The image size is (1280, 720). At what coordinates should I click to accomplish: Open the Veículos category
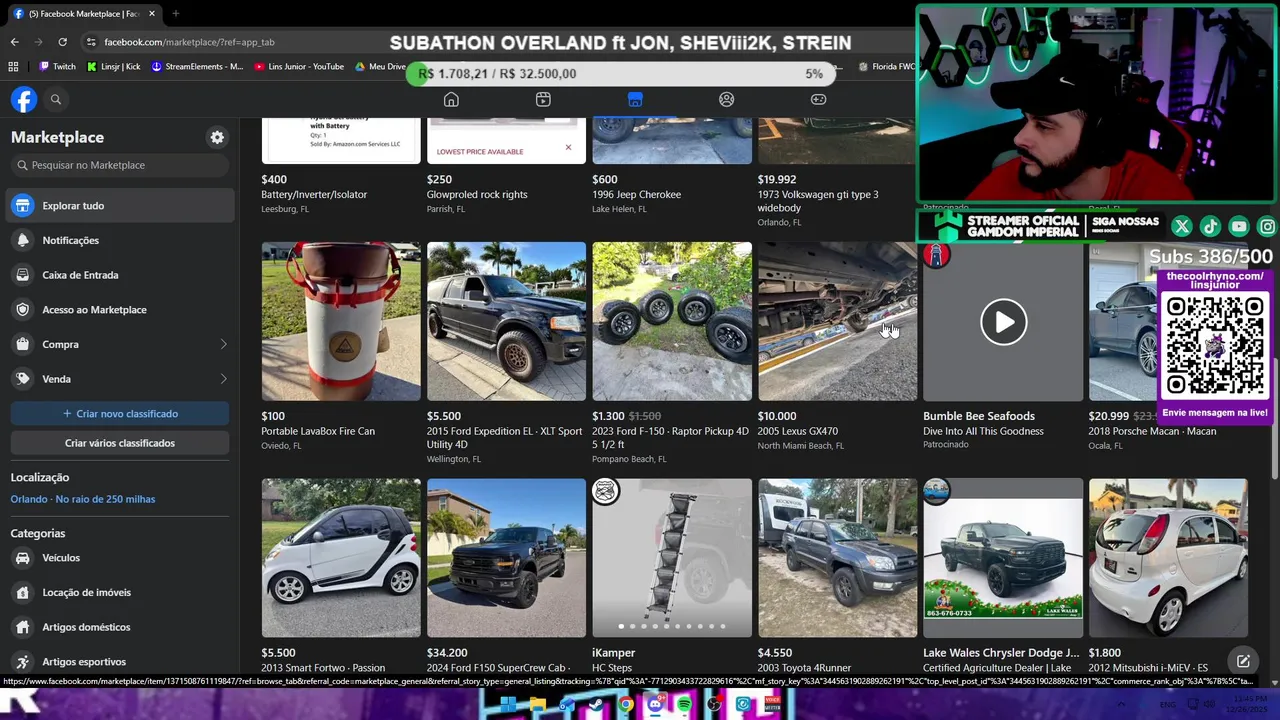(120, 558)
